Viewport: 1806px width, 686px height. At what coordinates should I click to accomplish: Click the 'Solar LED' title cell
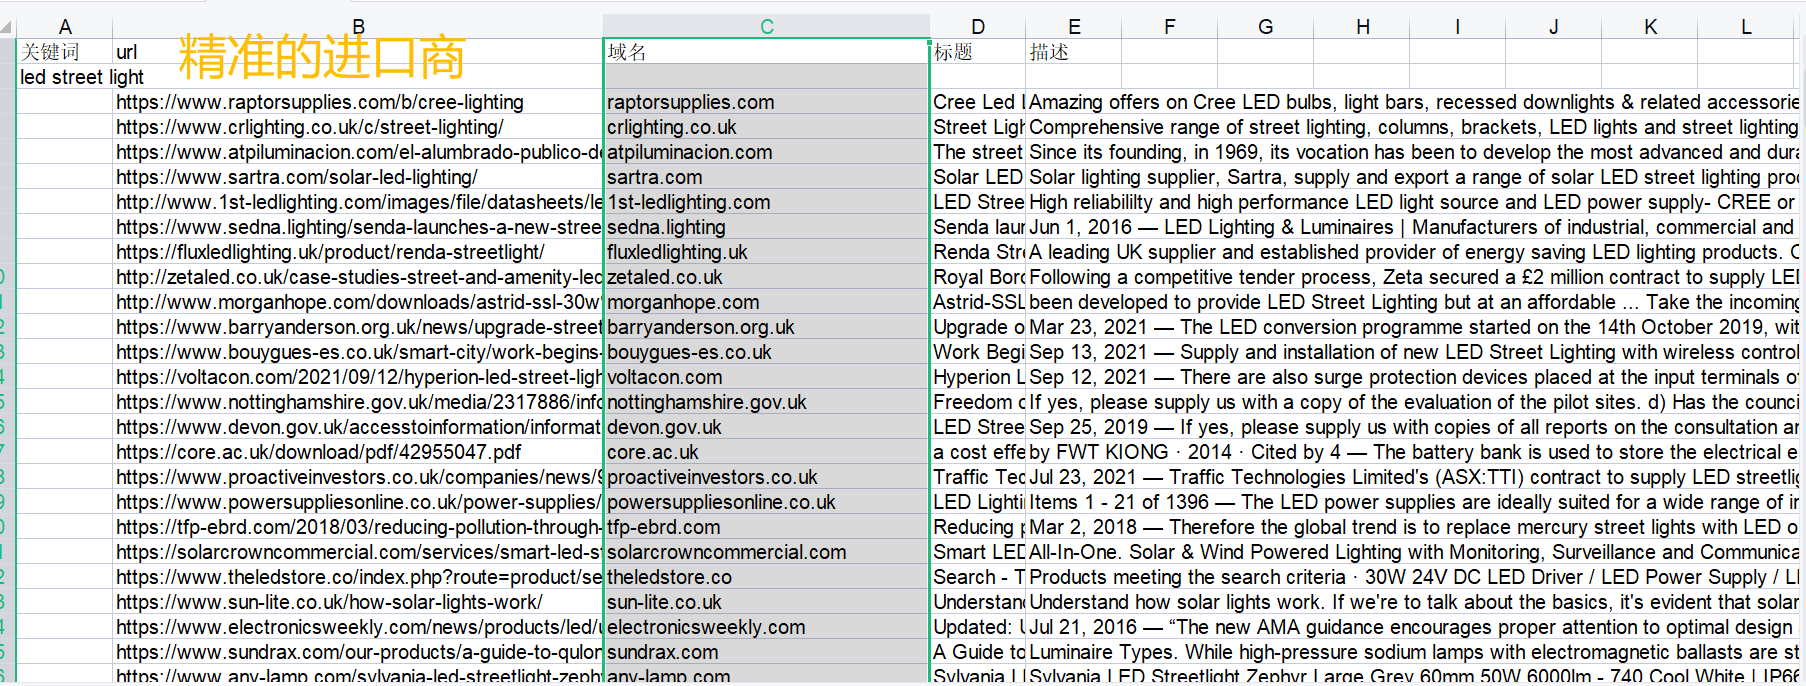pyautogui.click(x=978, y=177)
